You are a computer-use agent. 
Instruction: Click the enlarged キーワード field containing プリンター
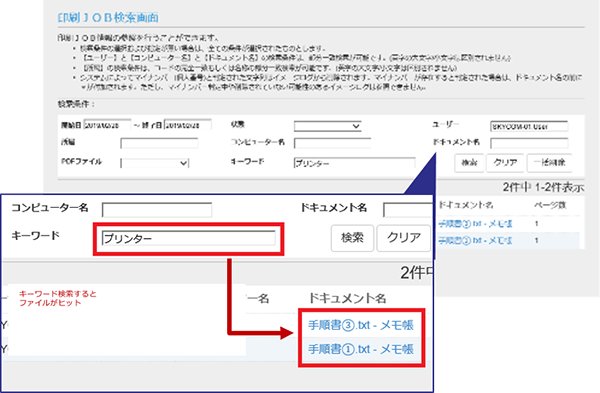pyautogui.click(x=188, y=238)
